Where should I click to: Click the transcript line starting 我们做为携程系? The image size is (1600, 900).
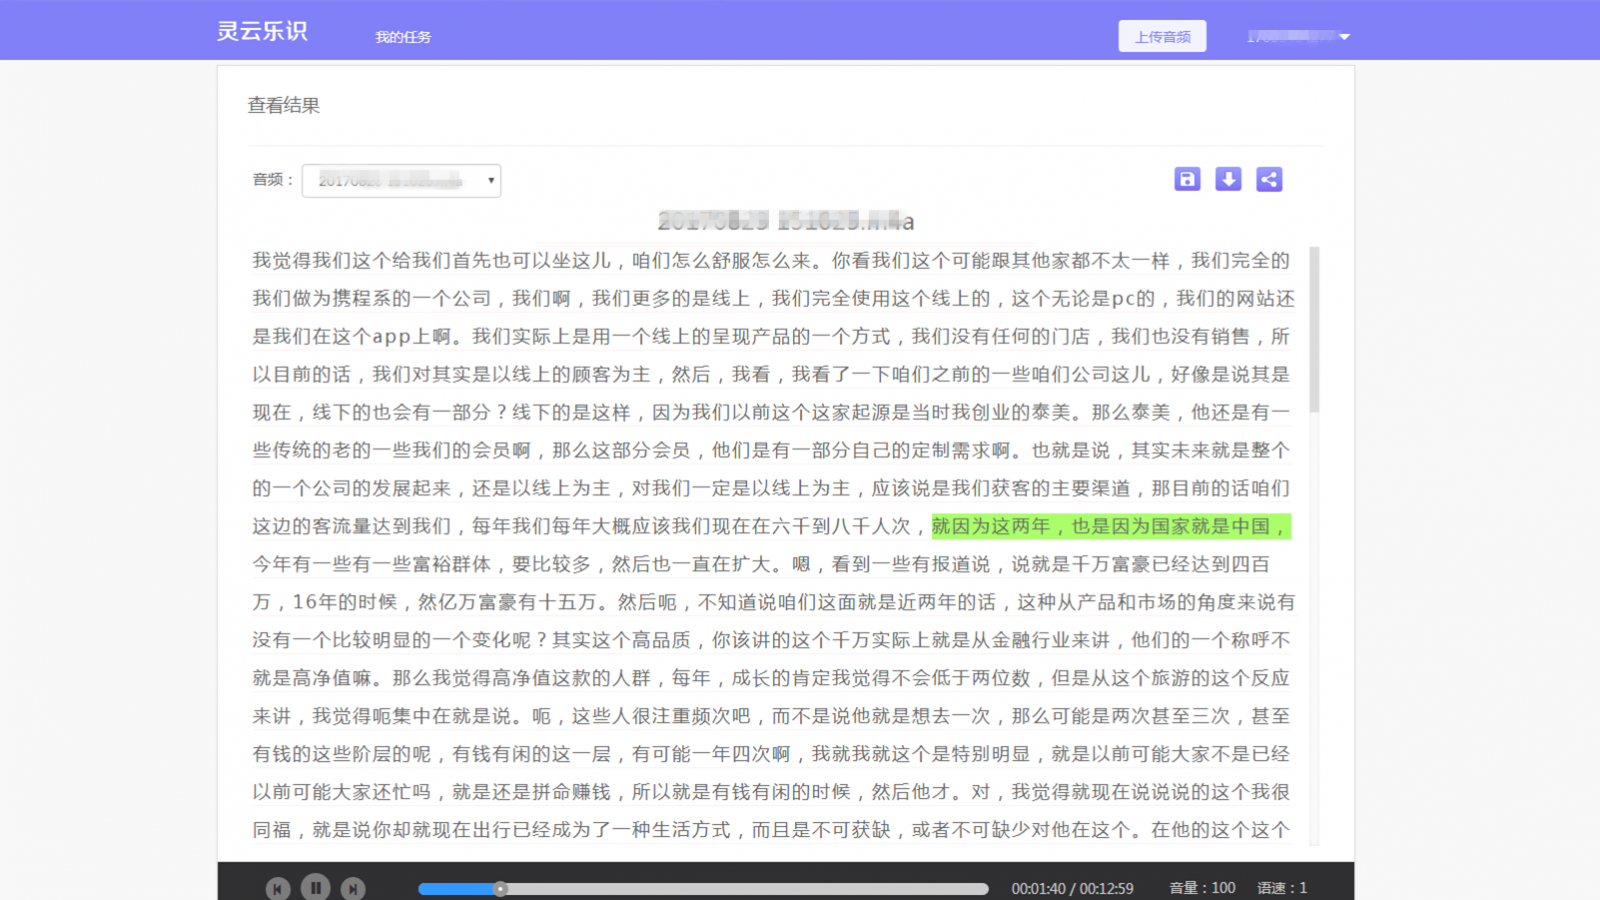[773, 298]
